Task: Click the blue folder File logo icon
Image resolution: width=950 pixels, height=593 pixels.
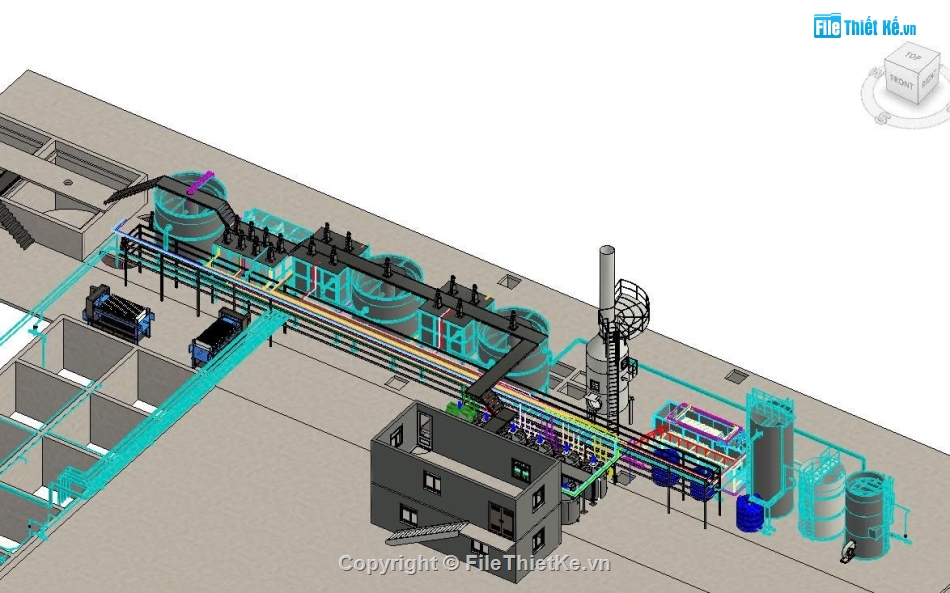Action: [x=827, y=27]
